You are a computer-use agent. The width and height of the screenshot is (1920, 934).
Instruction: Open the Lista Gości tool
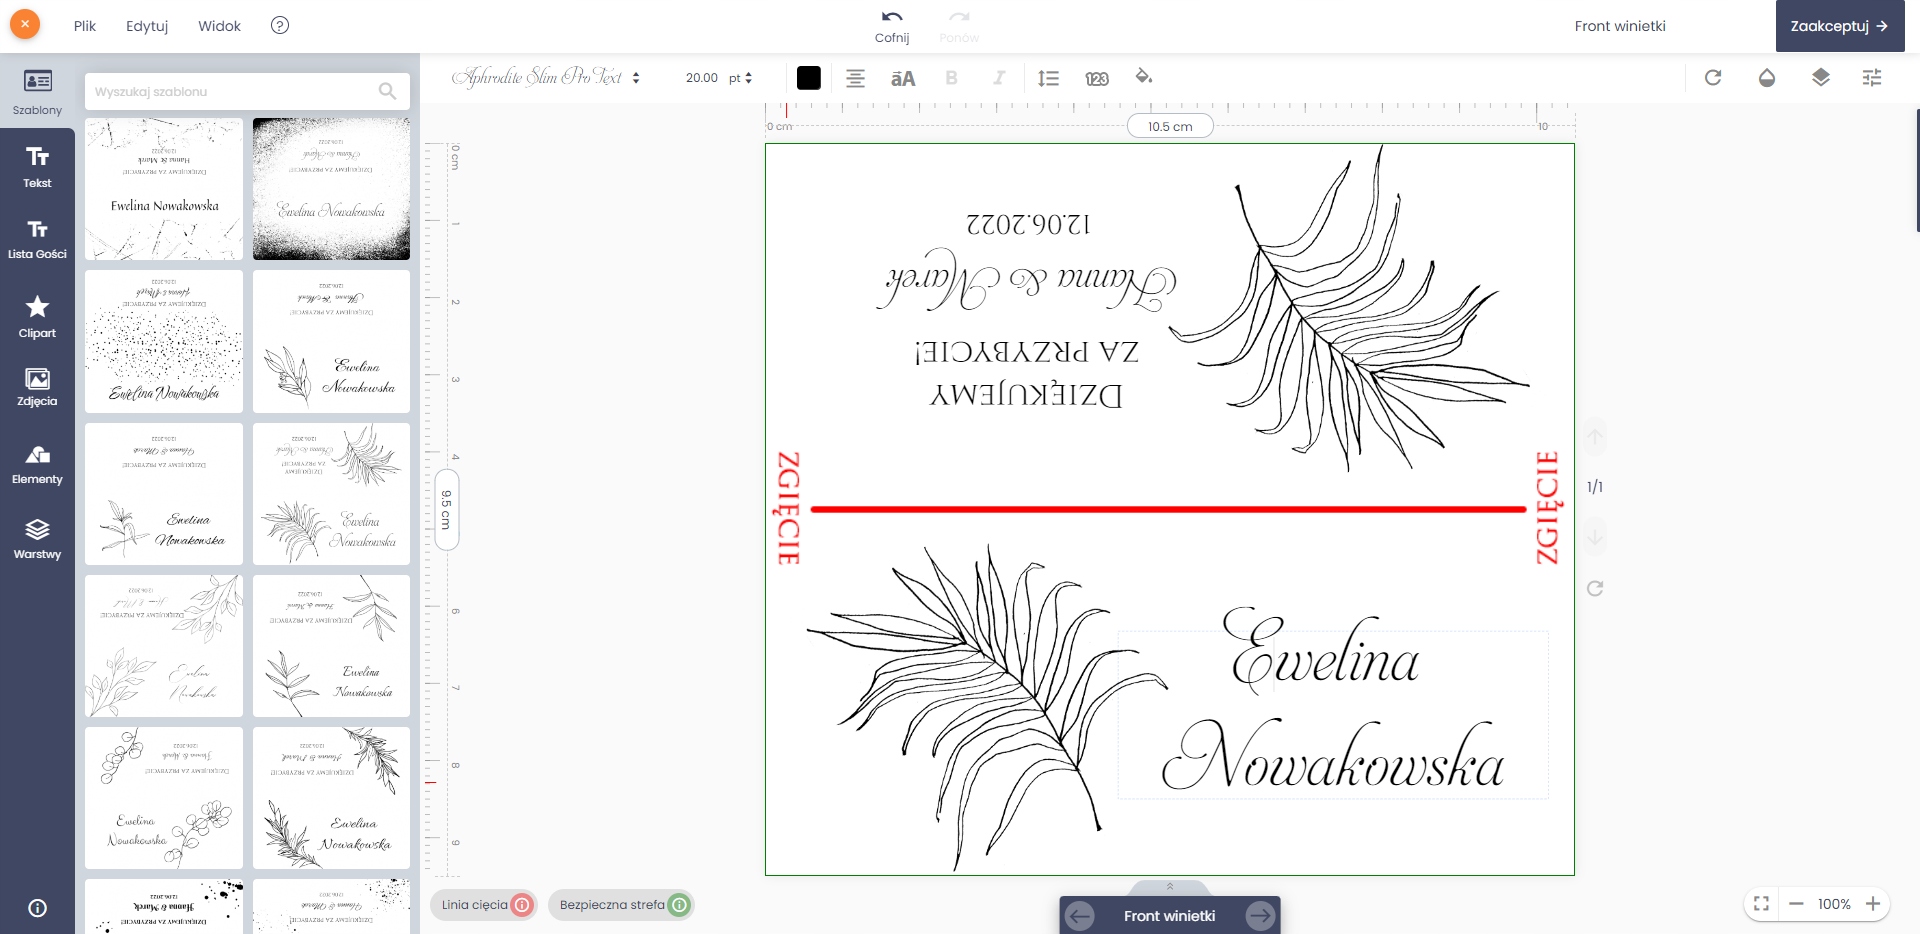click(37, 240)
